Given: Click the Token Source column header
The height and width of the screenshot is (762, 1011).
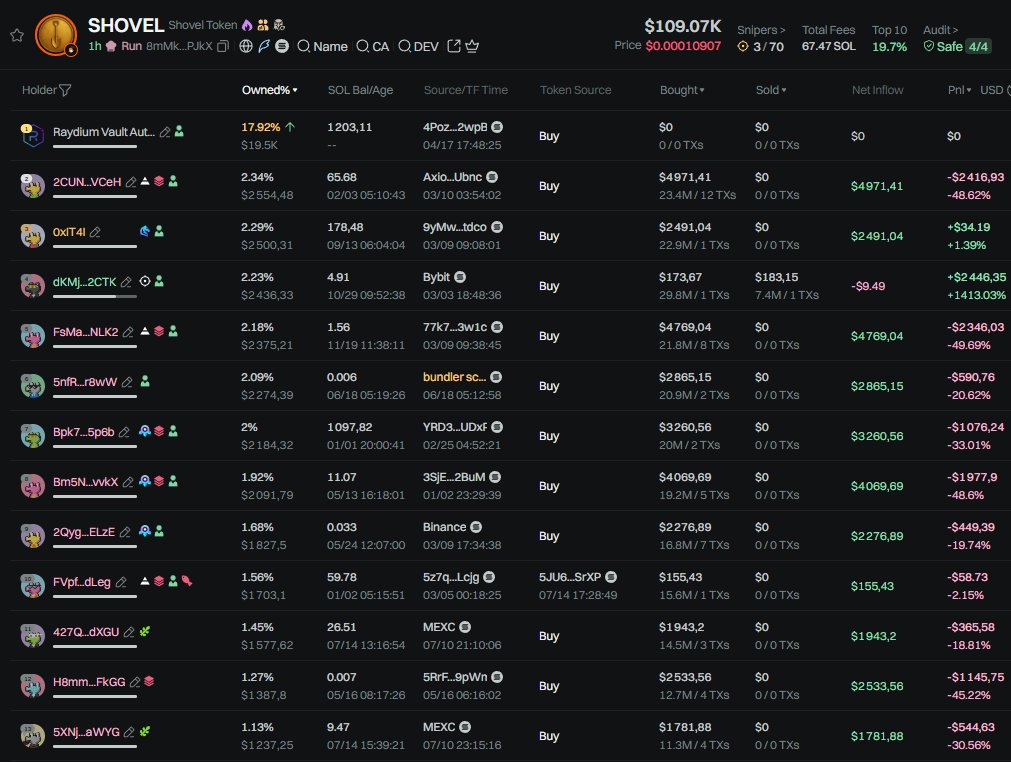Looking at the screenshot, I should (x=575, y=90).
